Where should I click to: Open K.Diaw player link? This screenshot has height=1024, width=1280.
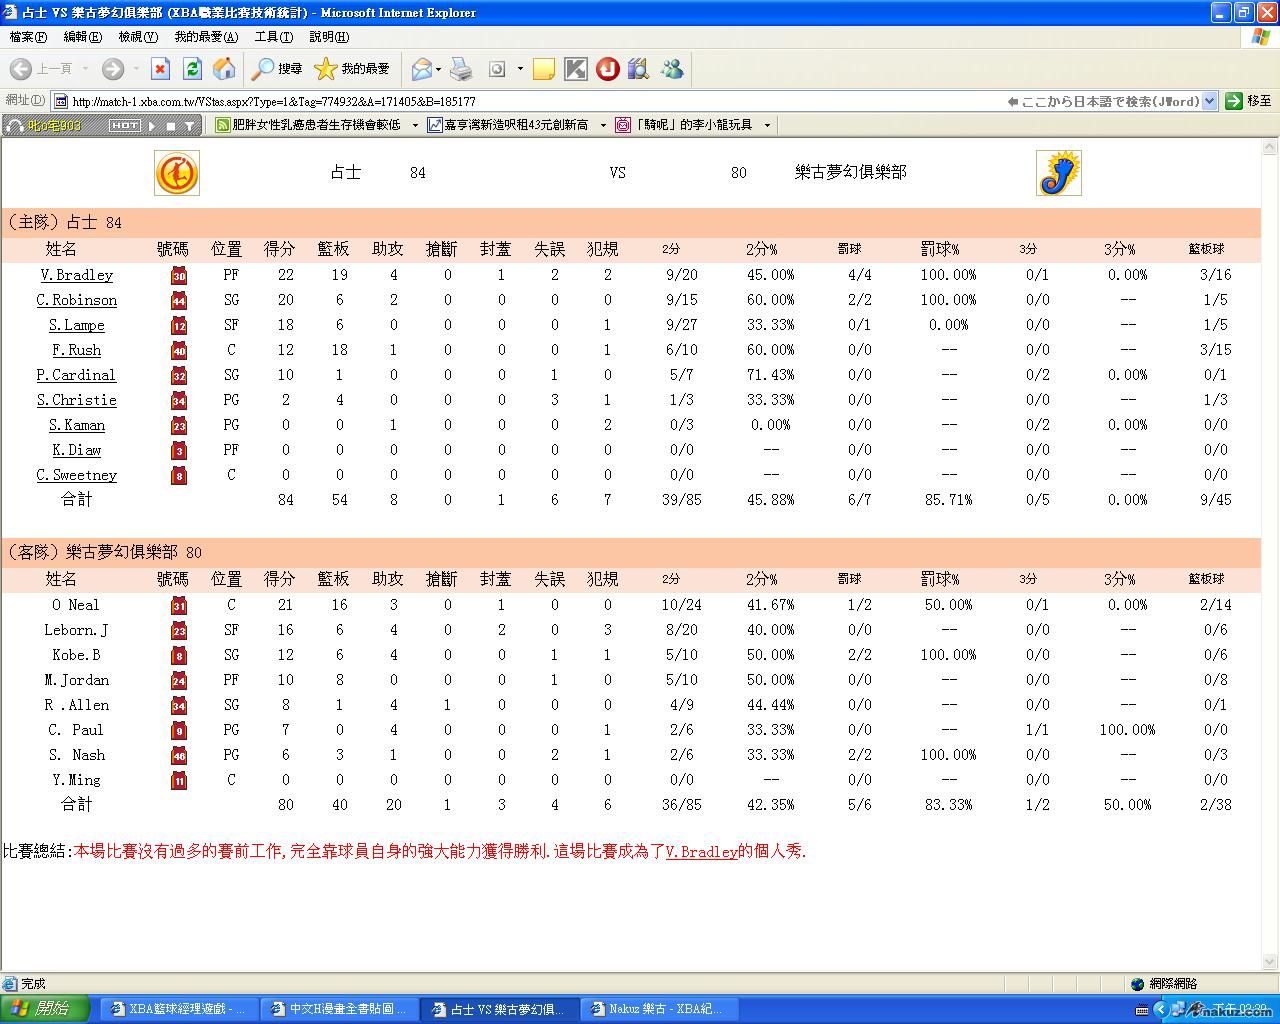(x=77, y=450)
